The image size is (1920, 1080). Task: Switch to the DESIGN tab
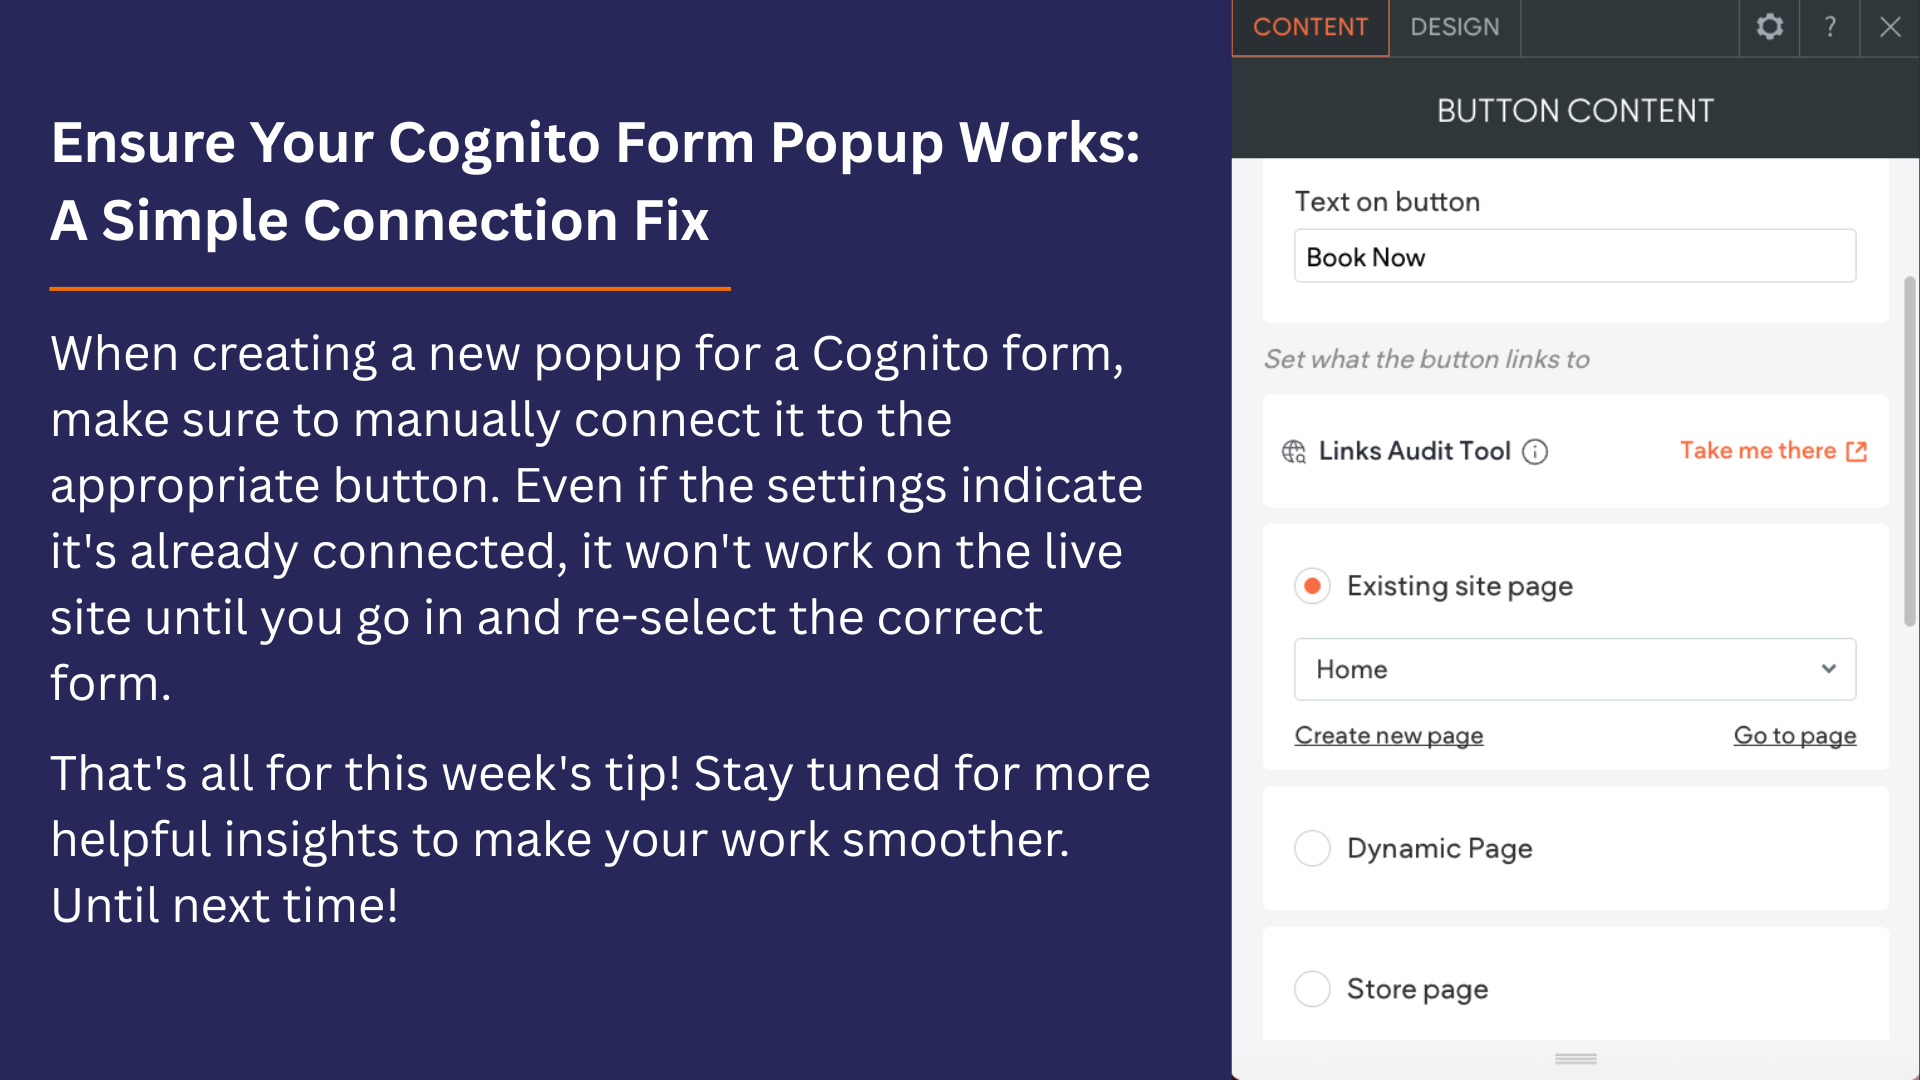click(1455, 27)
